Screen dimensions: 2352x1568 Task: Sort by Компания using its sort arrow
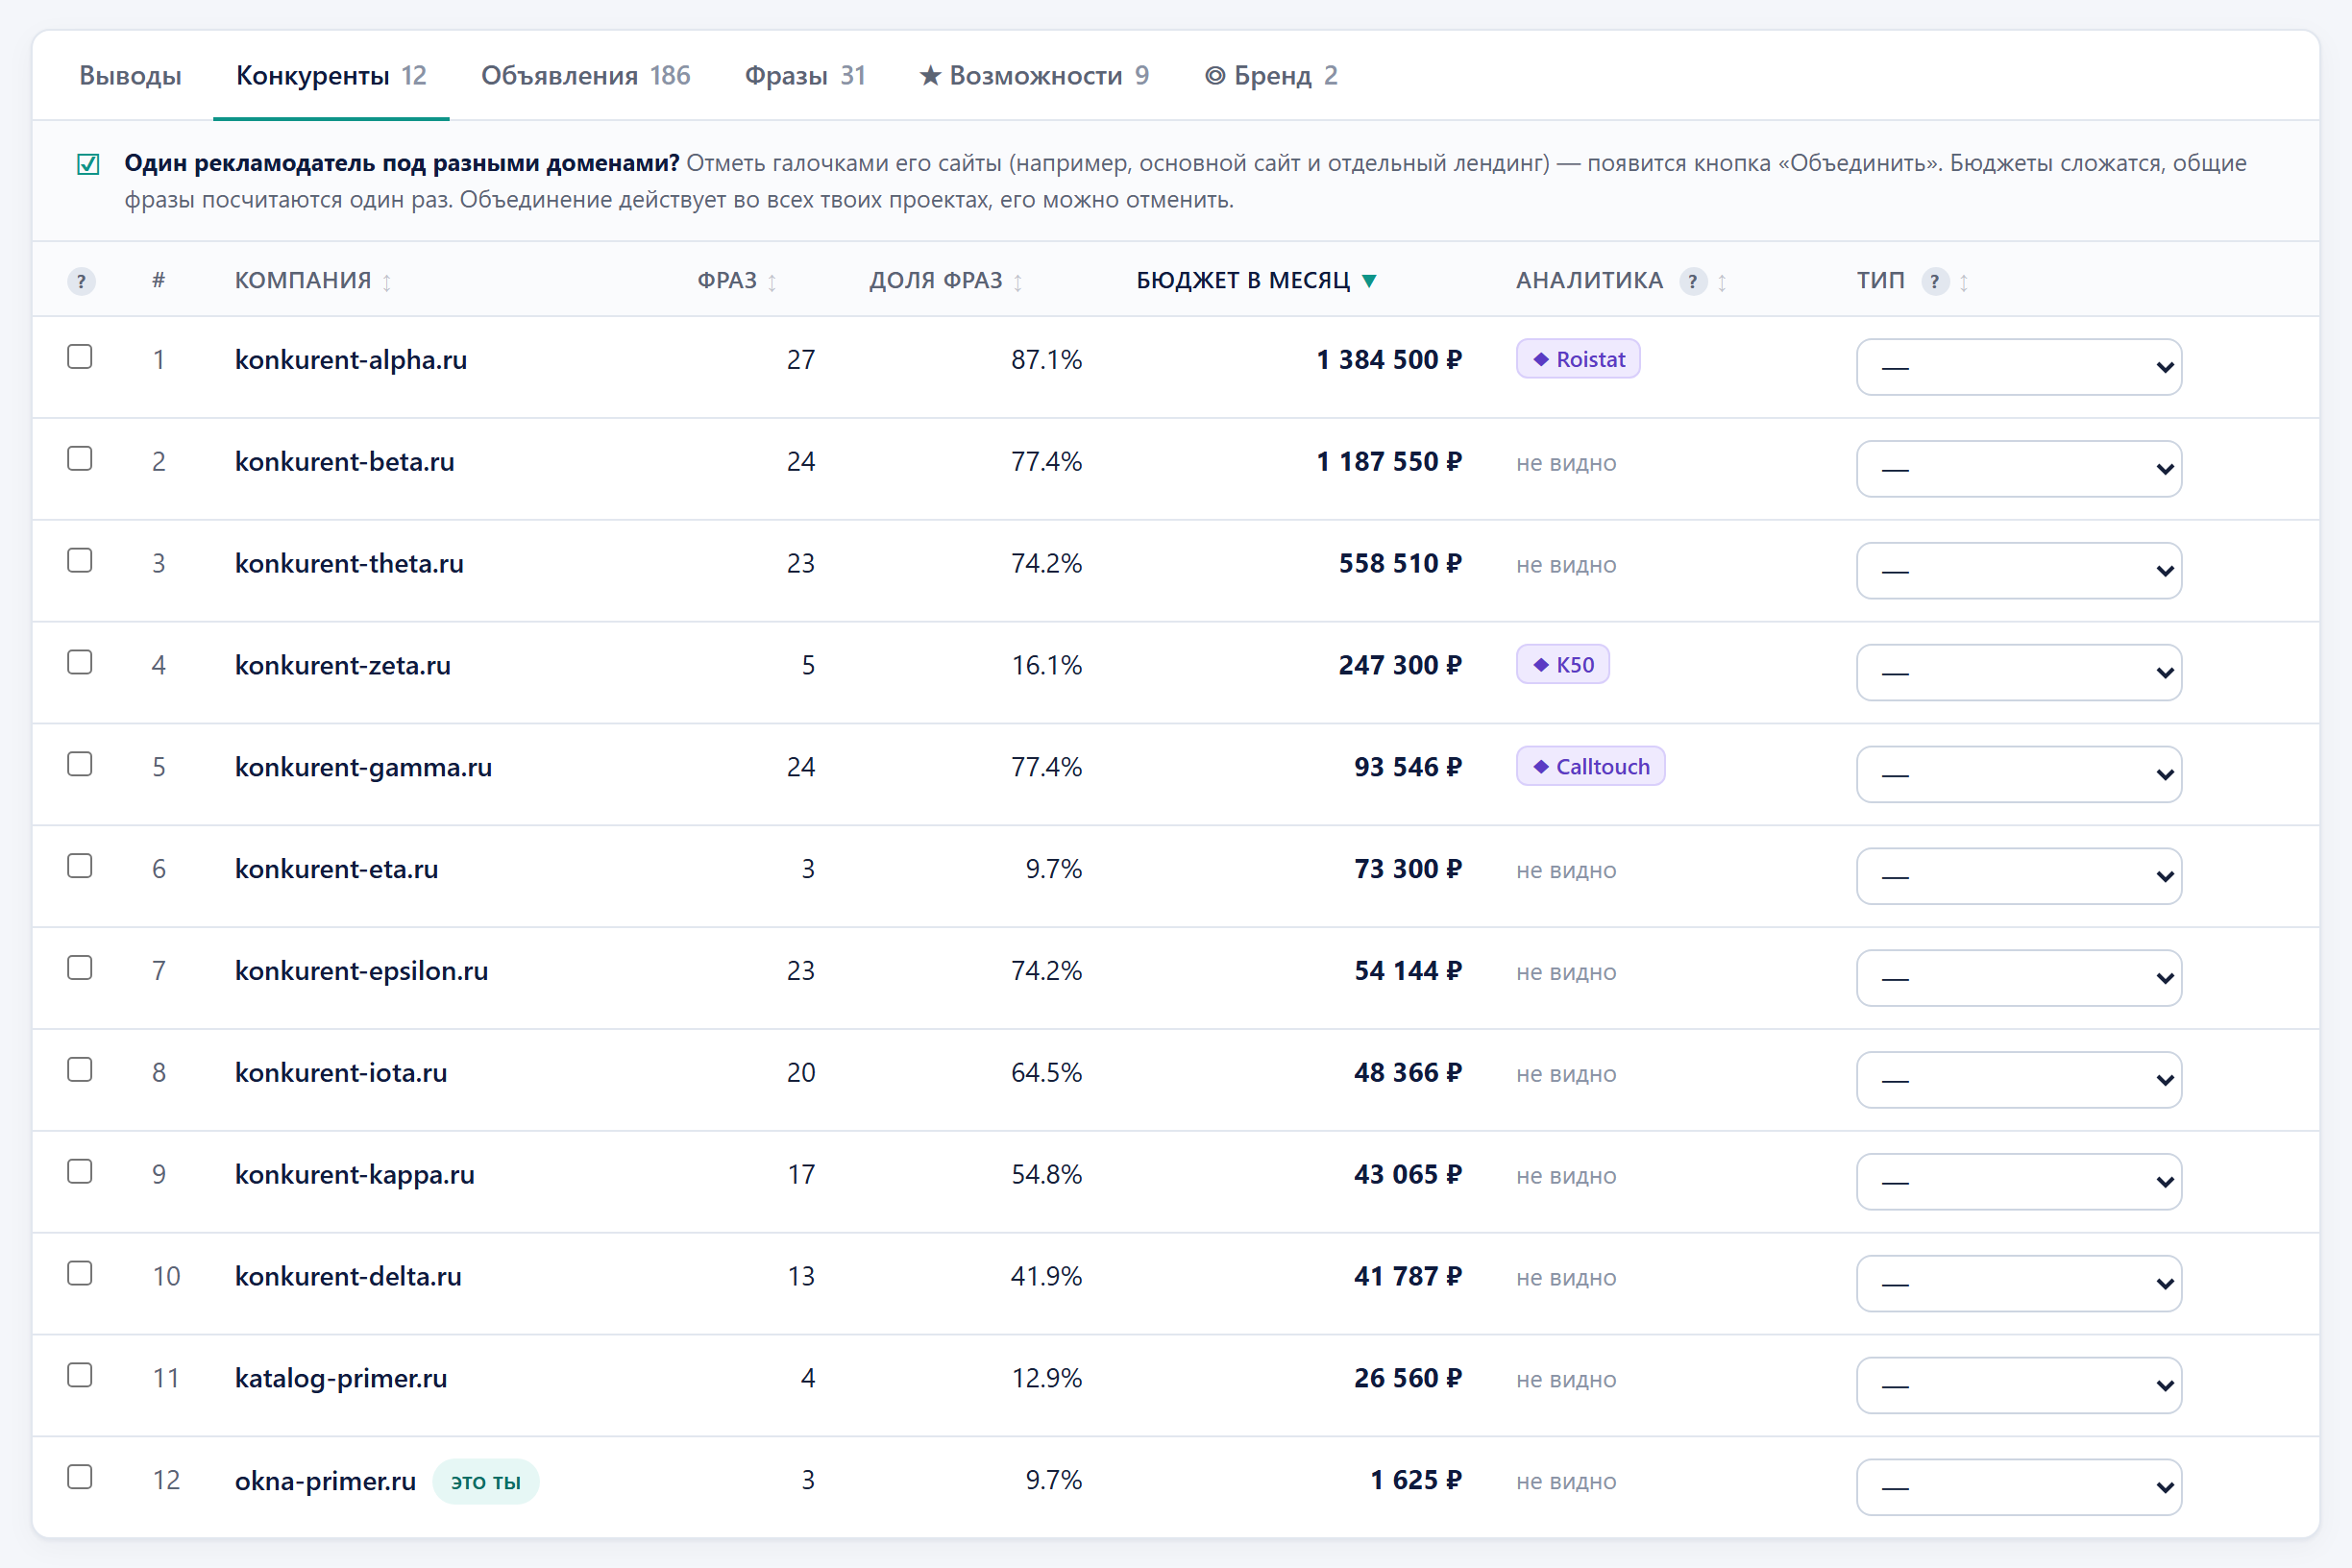coord(387,283)
